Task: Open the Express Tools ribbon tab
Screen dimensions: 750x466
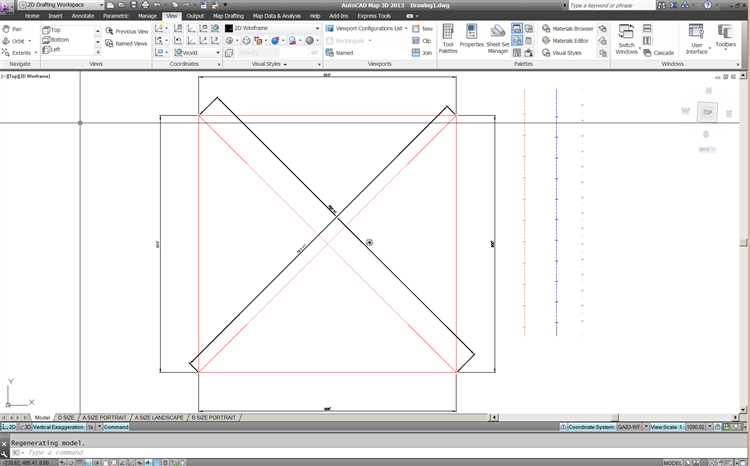Action: point(374,16)
